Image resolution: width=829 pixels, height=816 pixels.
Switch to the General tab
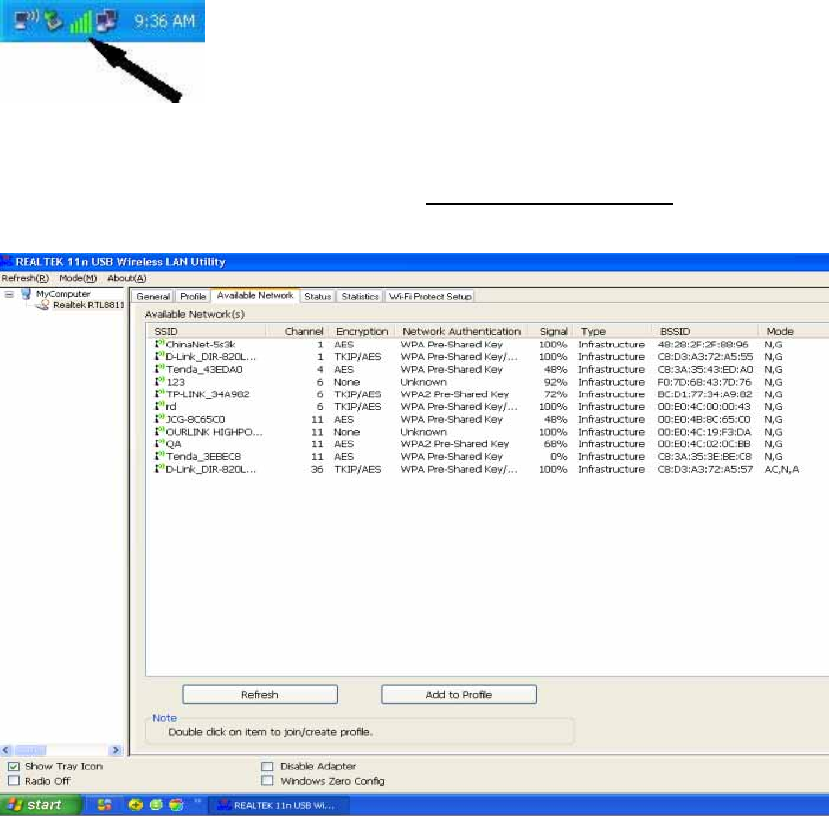(x=153, y=297)
